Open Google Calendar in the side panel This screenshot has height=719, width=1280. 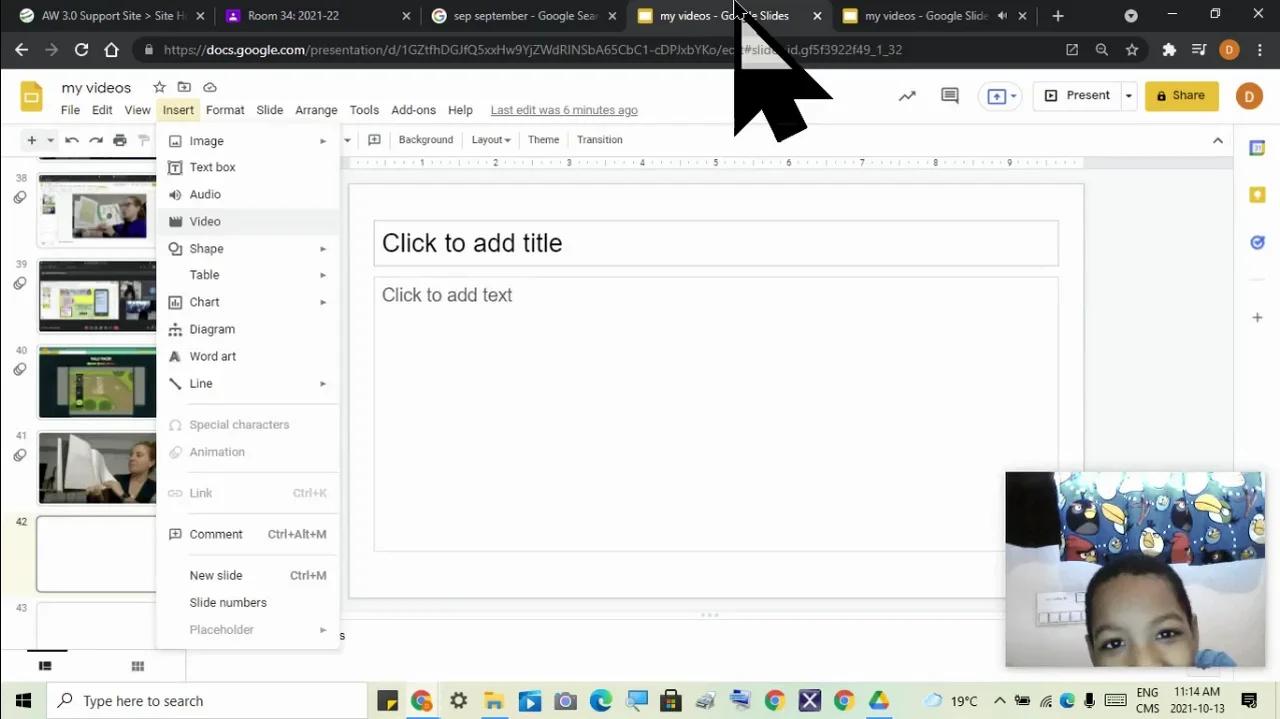1257,147
